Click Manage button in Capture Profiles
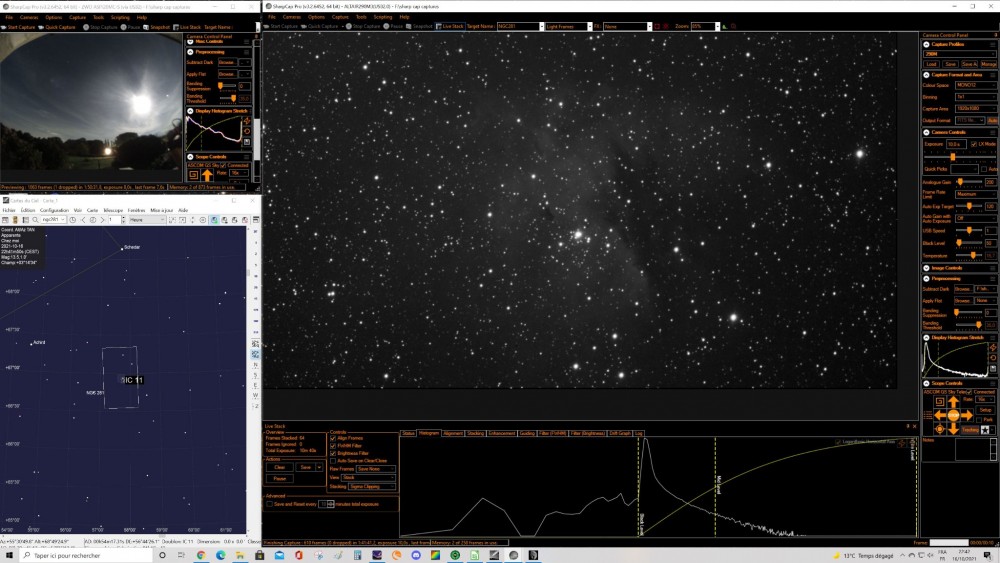This screenshot has height=563, width=1000. click(x=989, y=64)
